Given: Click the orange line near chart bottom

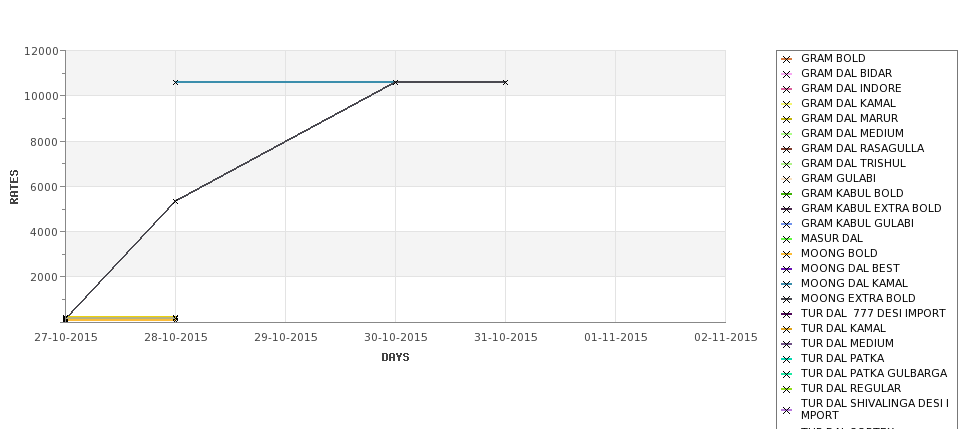Looking at the screenshot, I should tap(120, 318).
